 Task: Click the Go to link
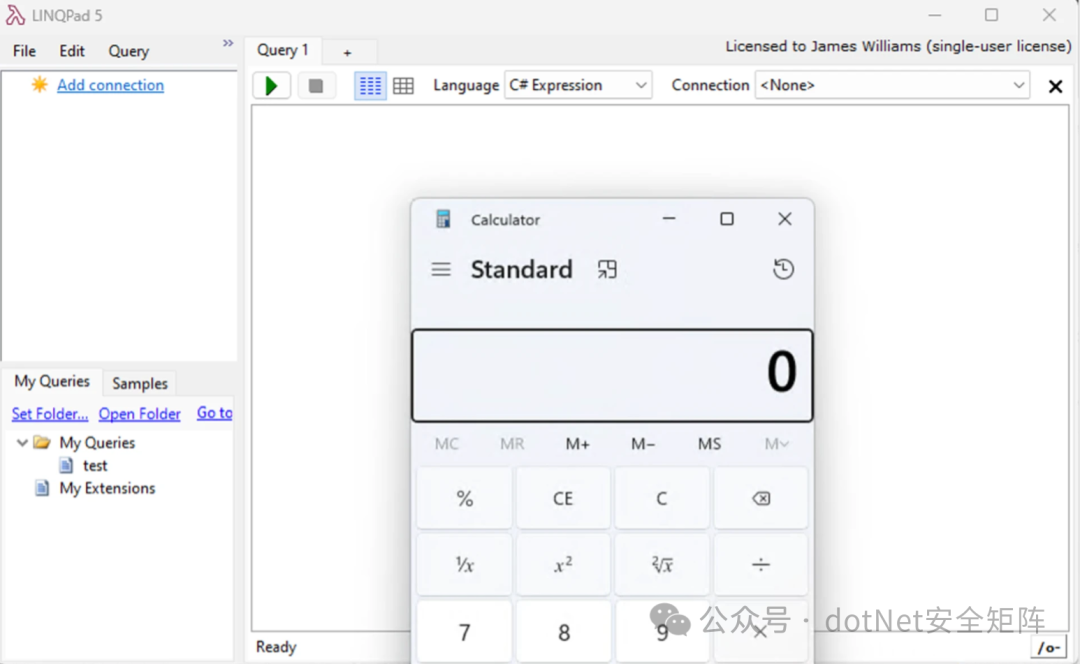(x=214, y=413)
